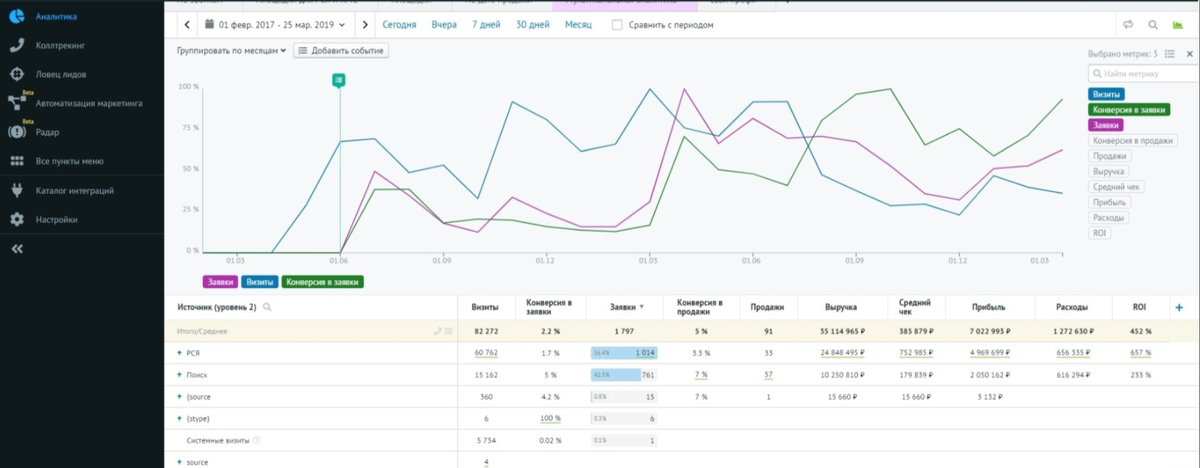
Task: Enable the Средний чек metric
Action: [1116, 187]
